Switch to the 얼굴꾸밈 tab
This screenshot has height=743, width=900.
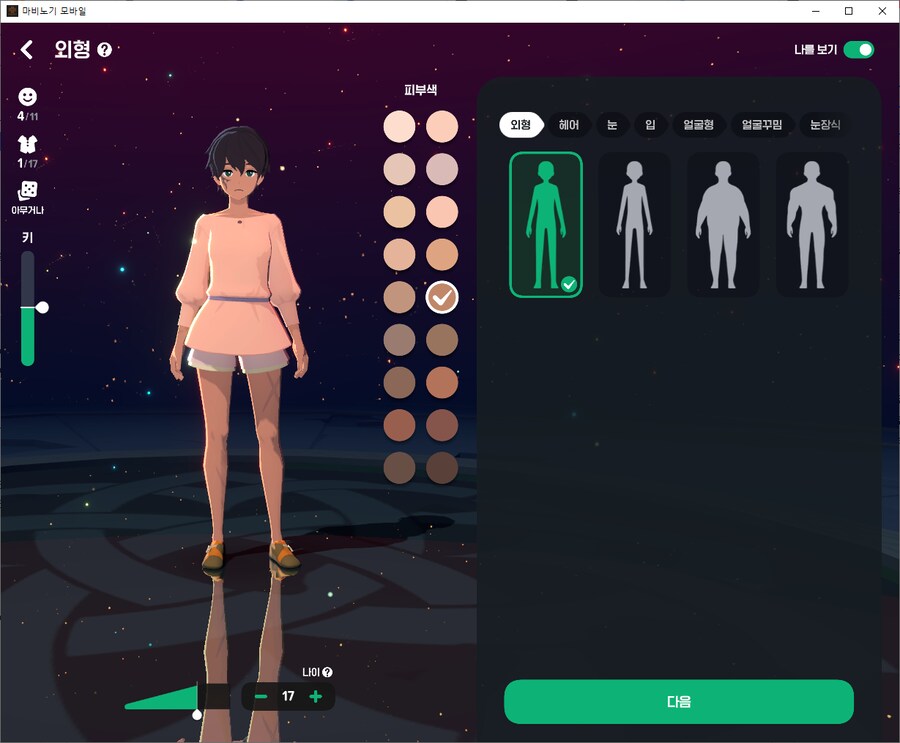click(762, 125)
